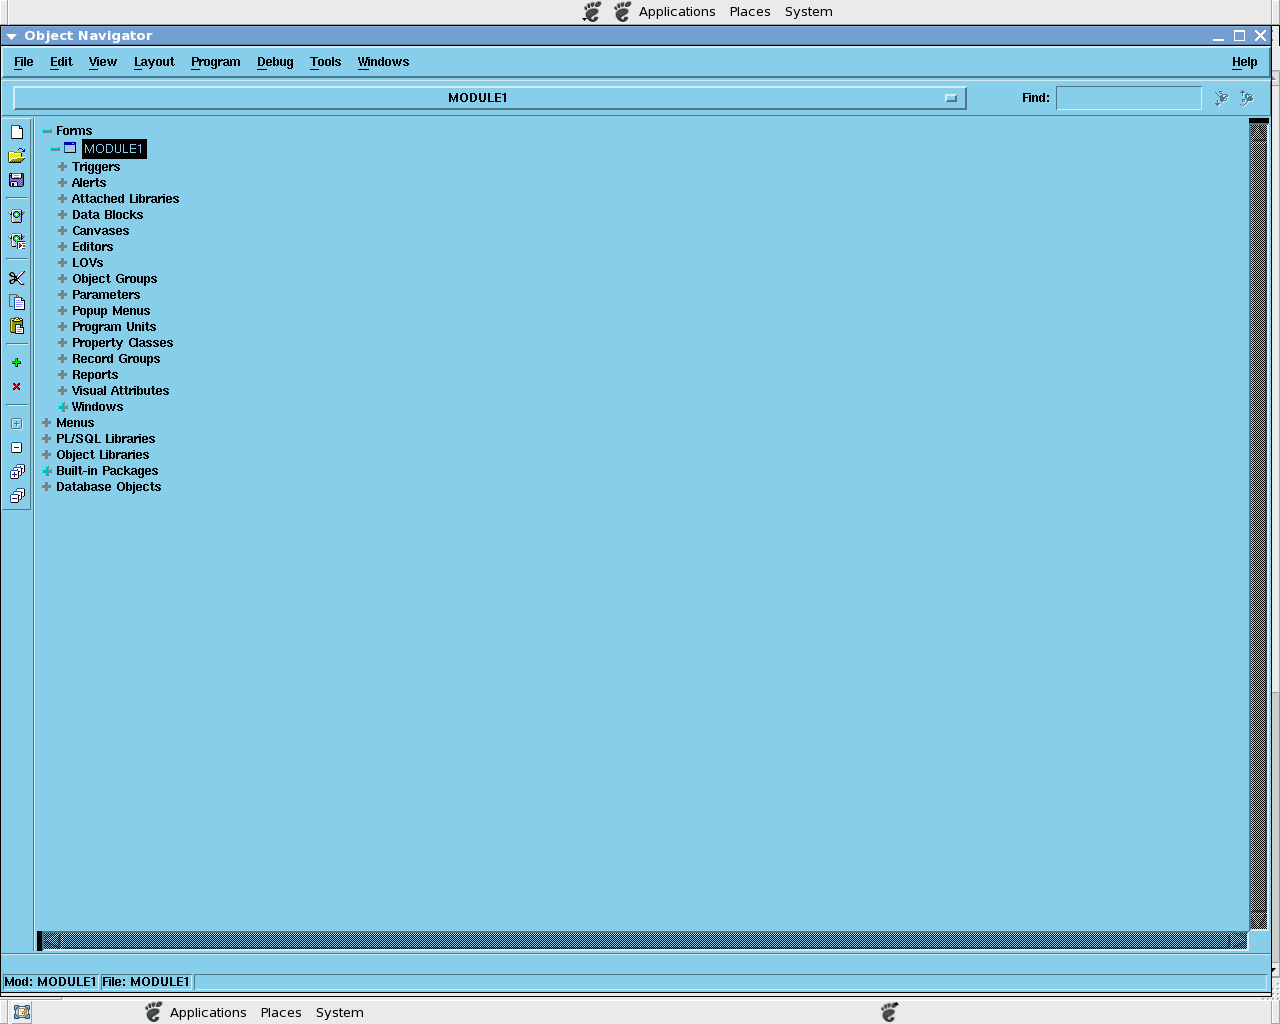This screenshot has height=1024, width=1280.
Task: Click the Cut scissors icon
Action: tap(16, 278)
